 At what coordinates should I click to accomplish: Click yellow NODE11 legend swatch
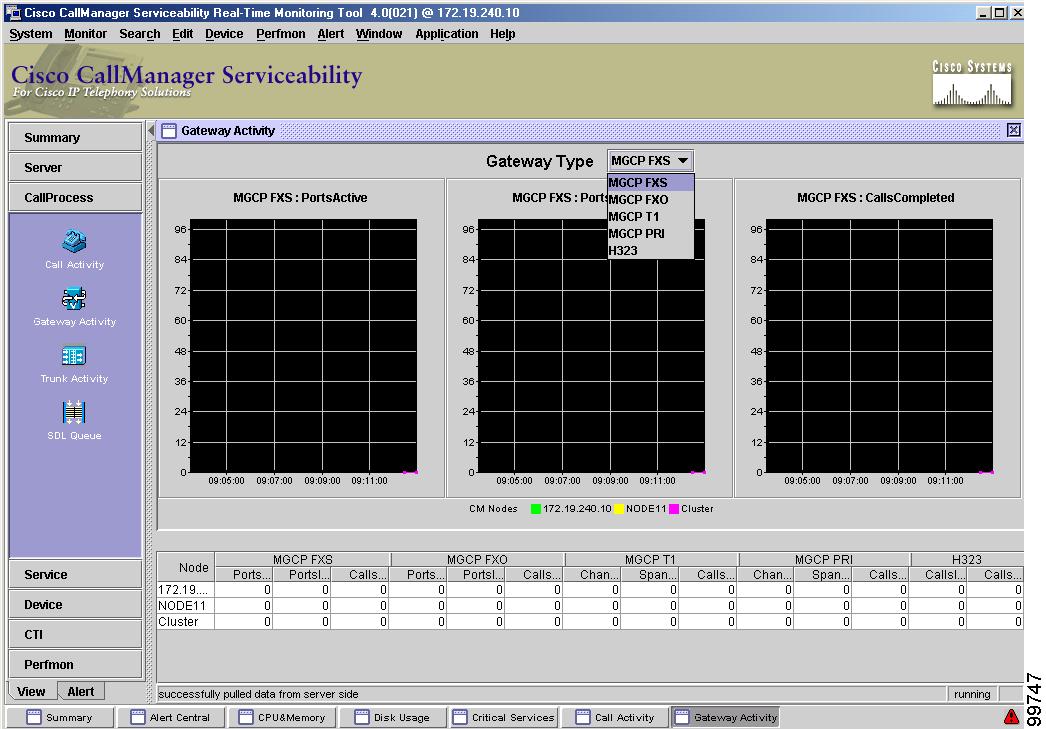pos(619,509)
